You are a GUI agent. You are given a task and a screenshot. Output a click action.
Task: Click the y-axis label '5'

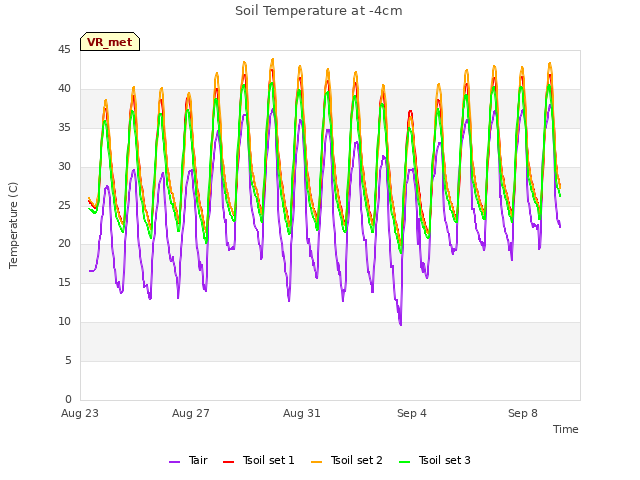[68, 360]
